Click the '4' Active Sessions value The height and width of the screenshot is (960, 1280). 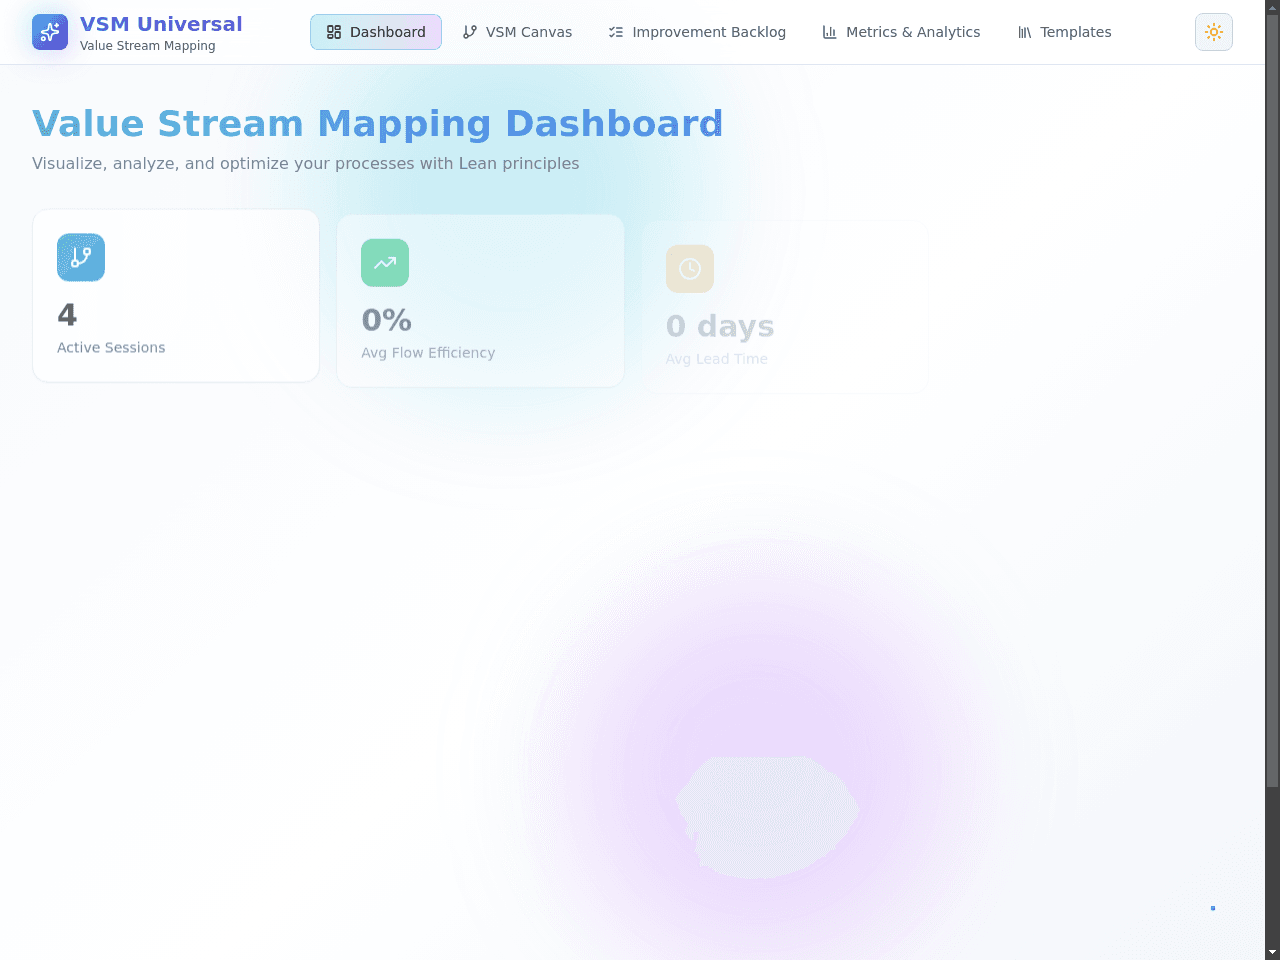tap(67, 315)
